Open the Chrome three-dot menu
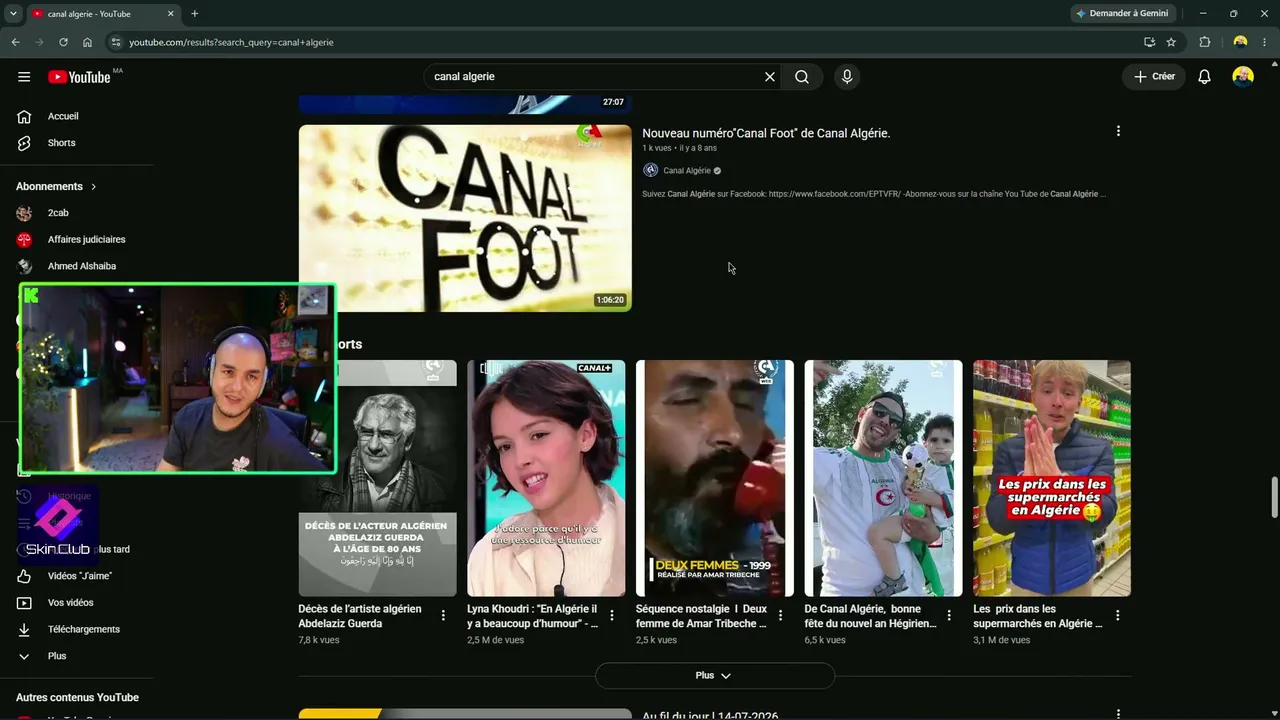 [x=1265, y=42]
